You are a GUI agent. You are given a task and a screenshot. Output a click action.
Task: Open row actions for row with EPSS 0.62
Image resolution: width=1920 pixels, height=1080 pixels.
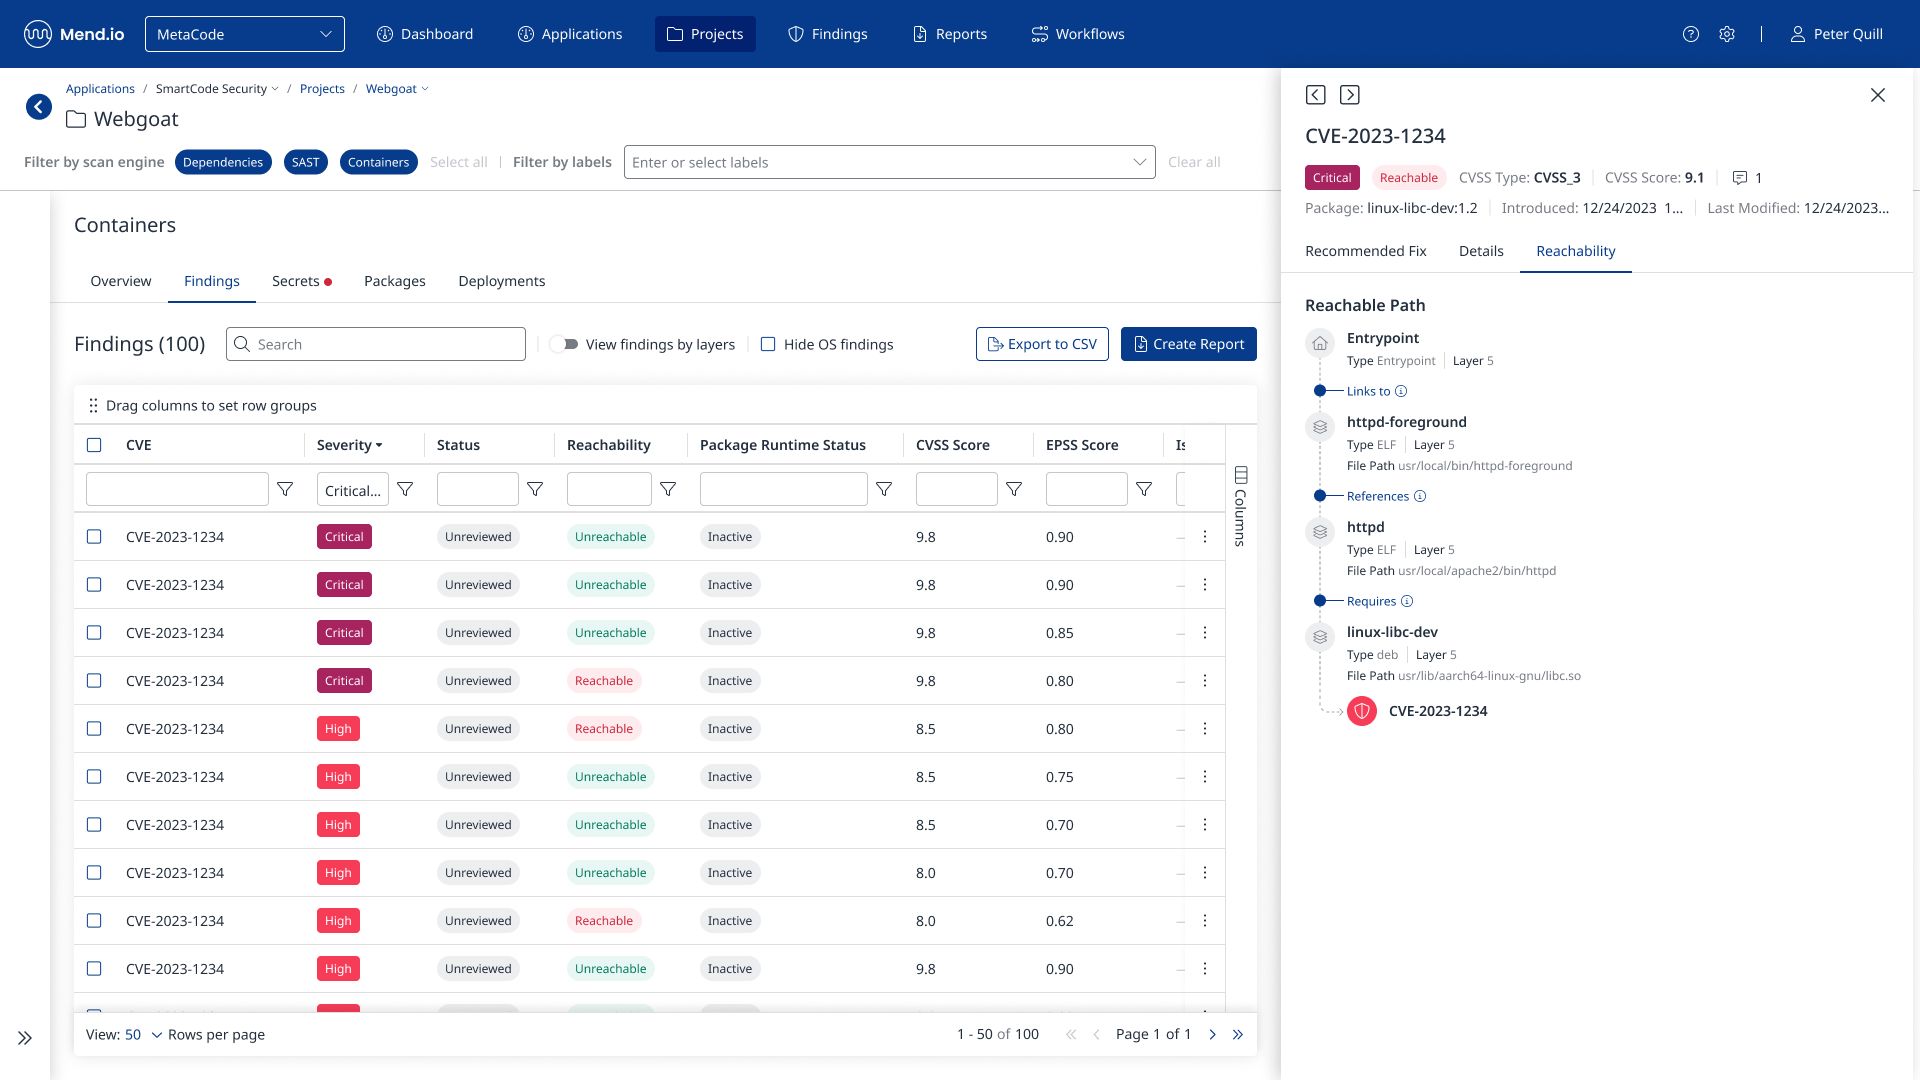tap(1205, 921)
